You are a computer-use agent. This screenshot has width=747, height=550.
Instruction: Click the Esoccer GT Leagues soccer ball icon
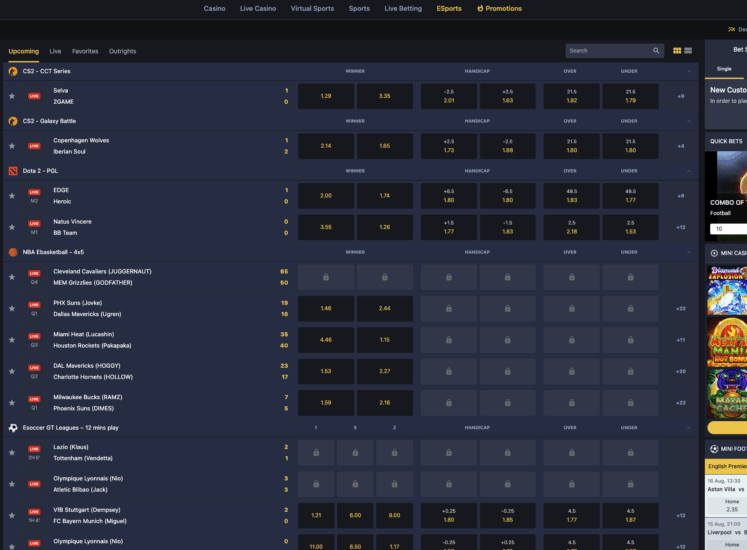(13, 427)
